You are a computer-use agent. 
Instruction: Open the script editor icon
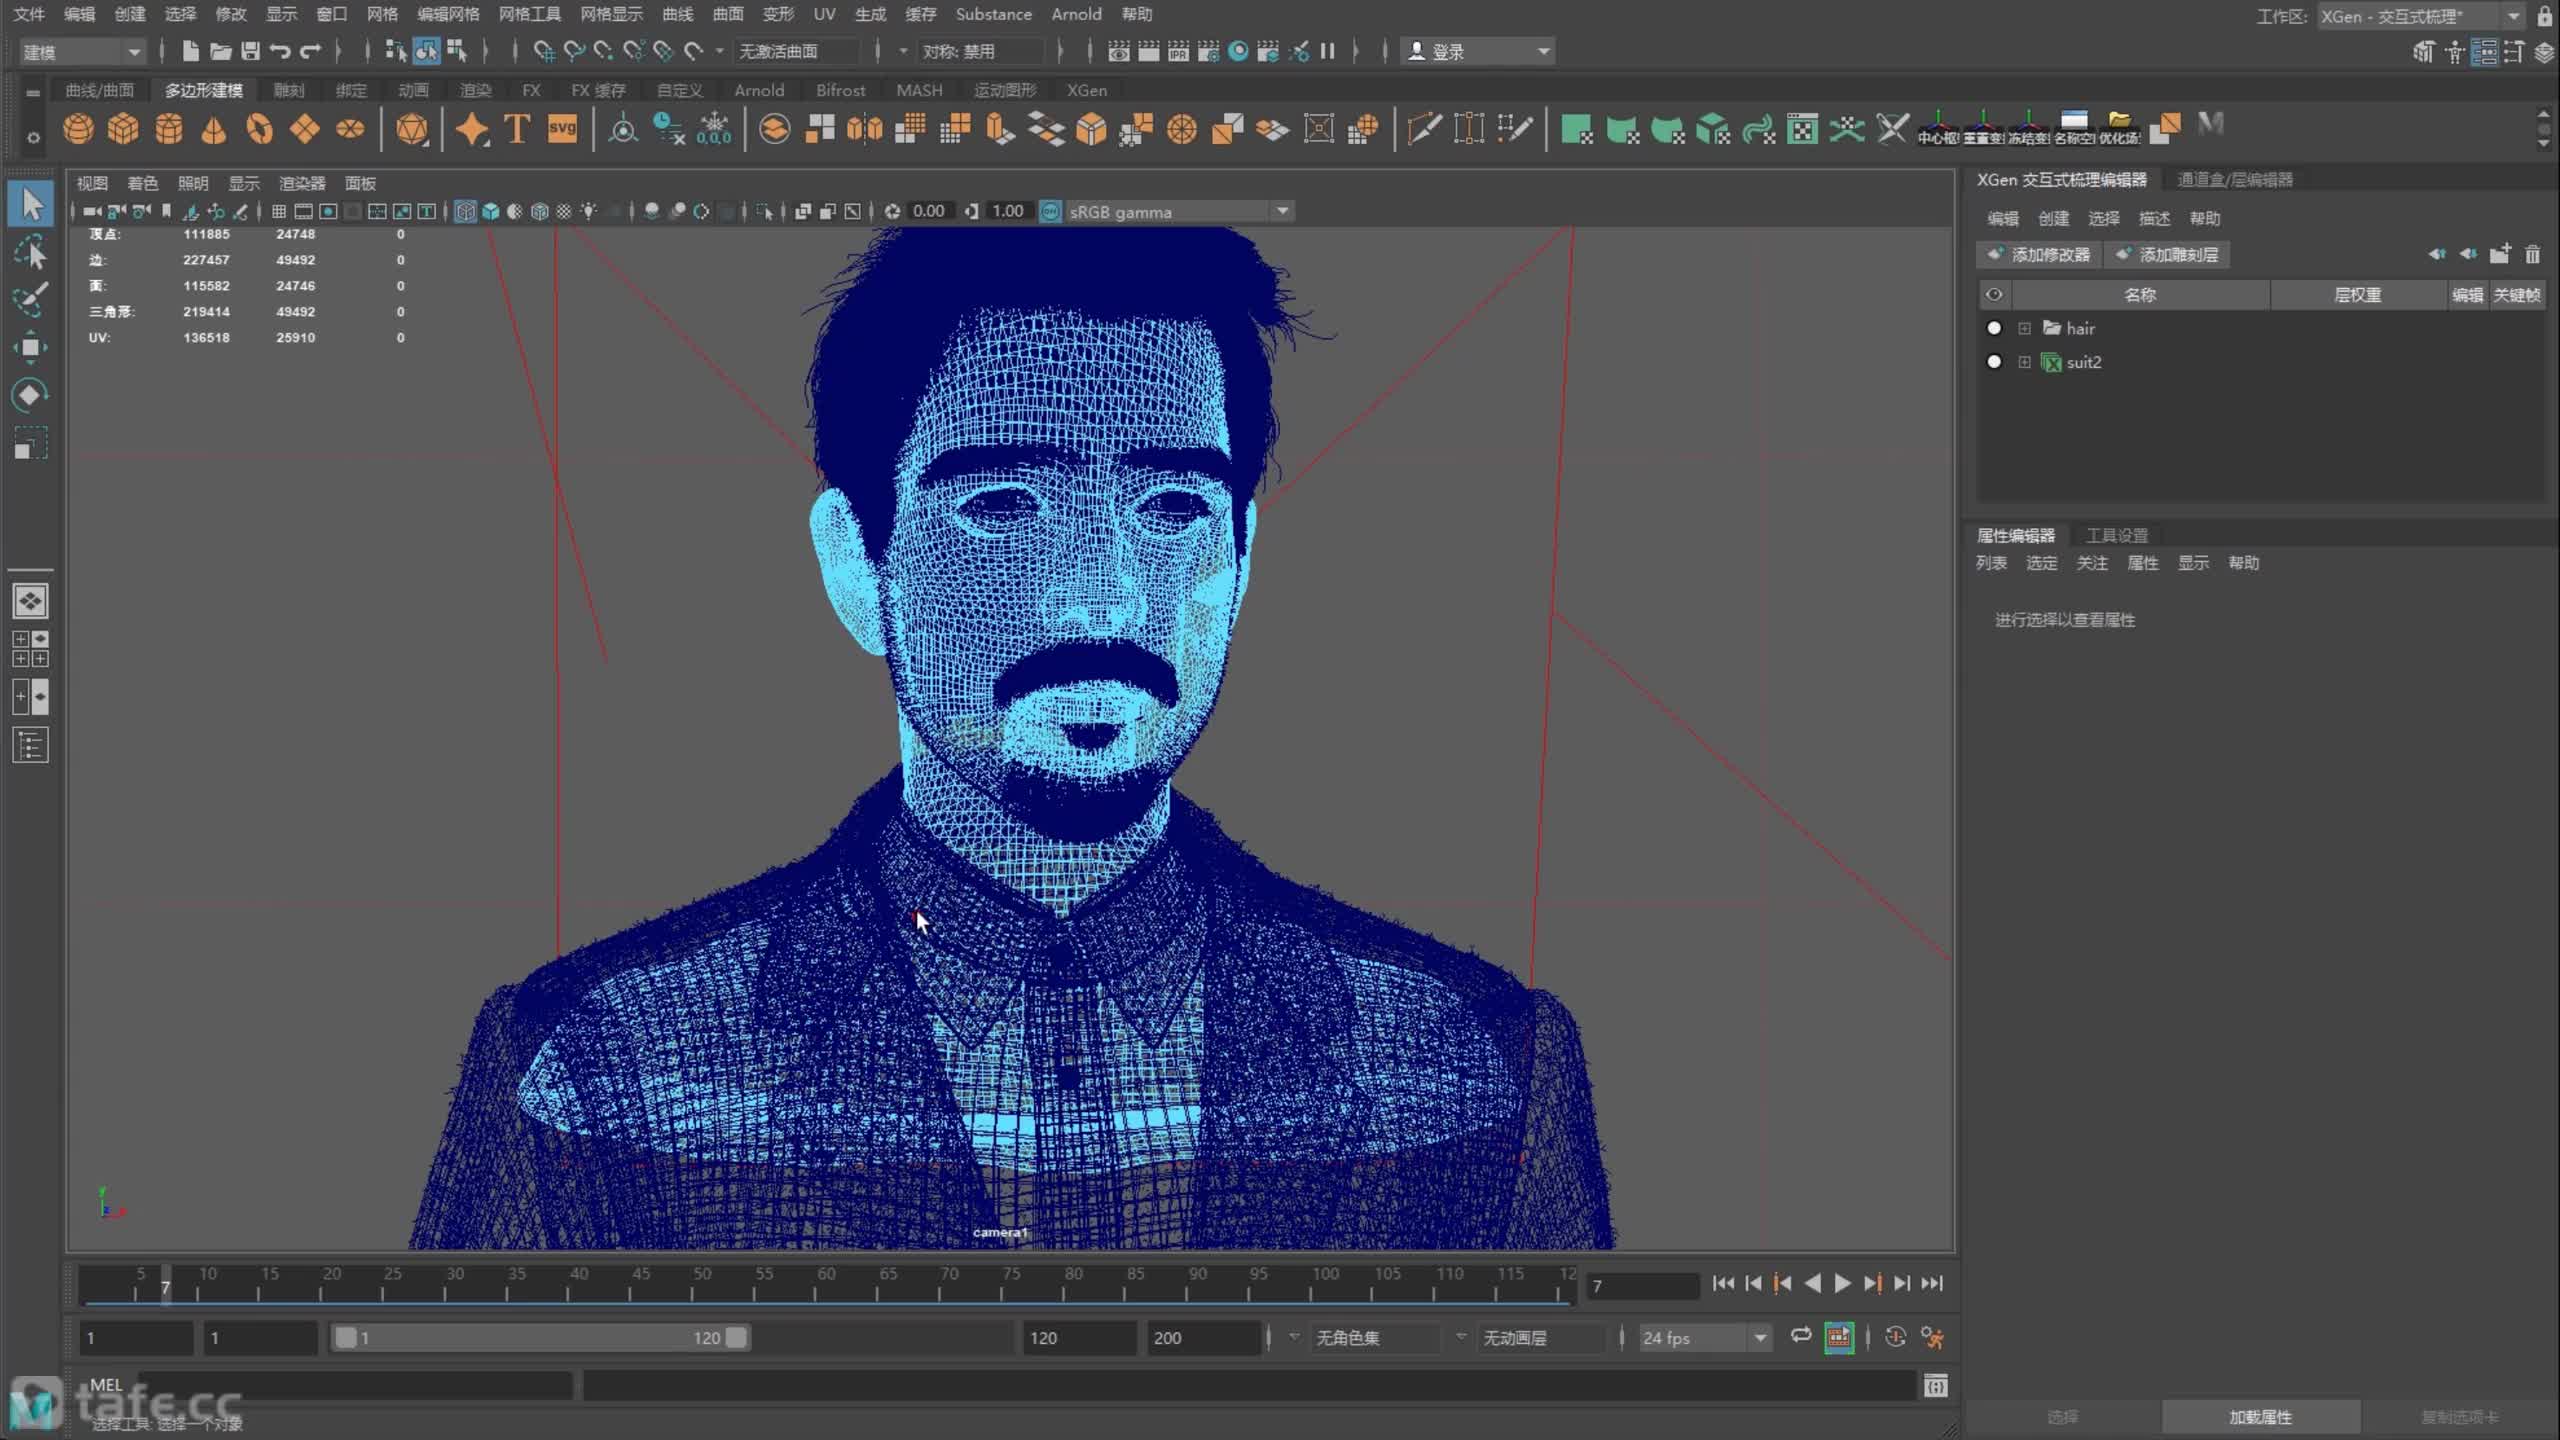[1936, 1386]
